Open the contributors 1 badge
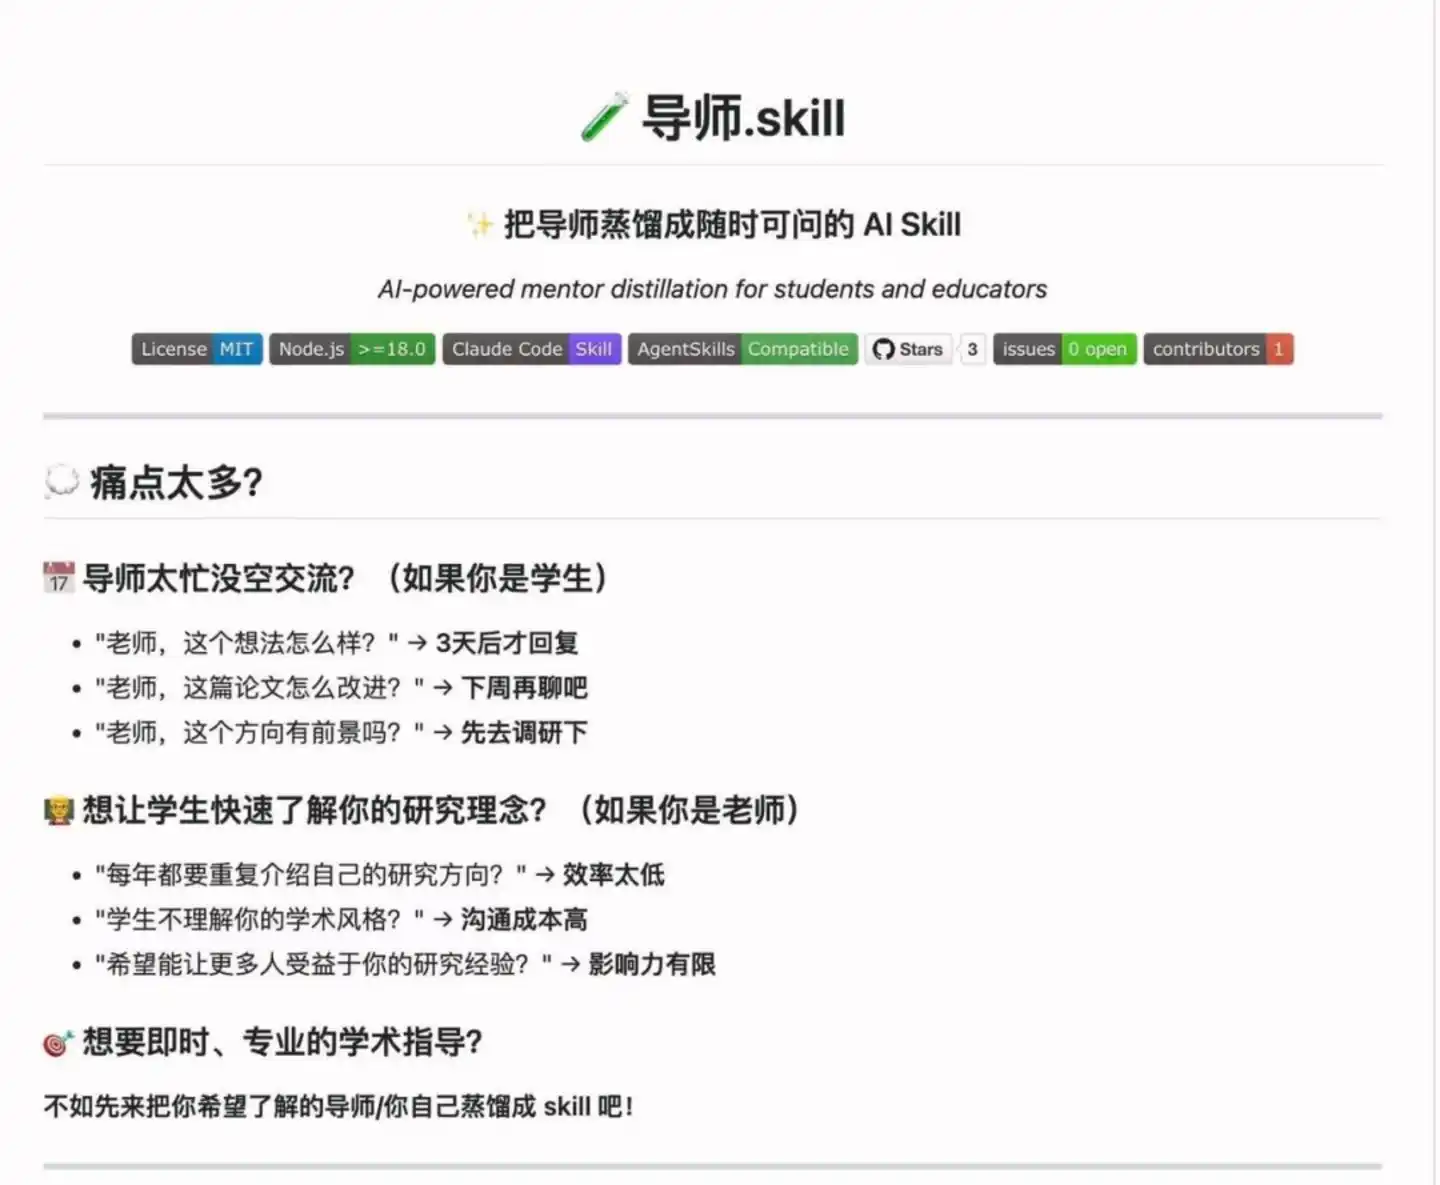The height and width of the screenshot is (1185, 1440). (1219, 349)
